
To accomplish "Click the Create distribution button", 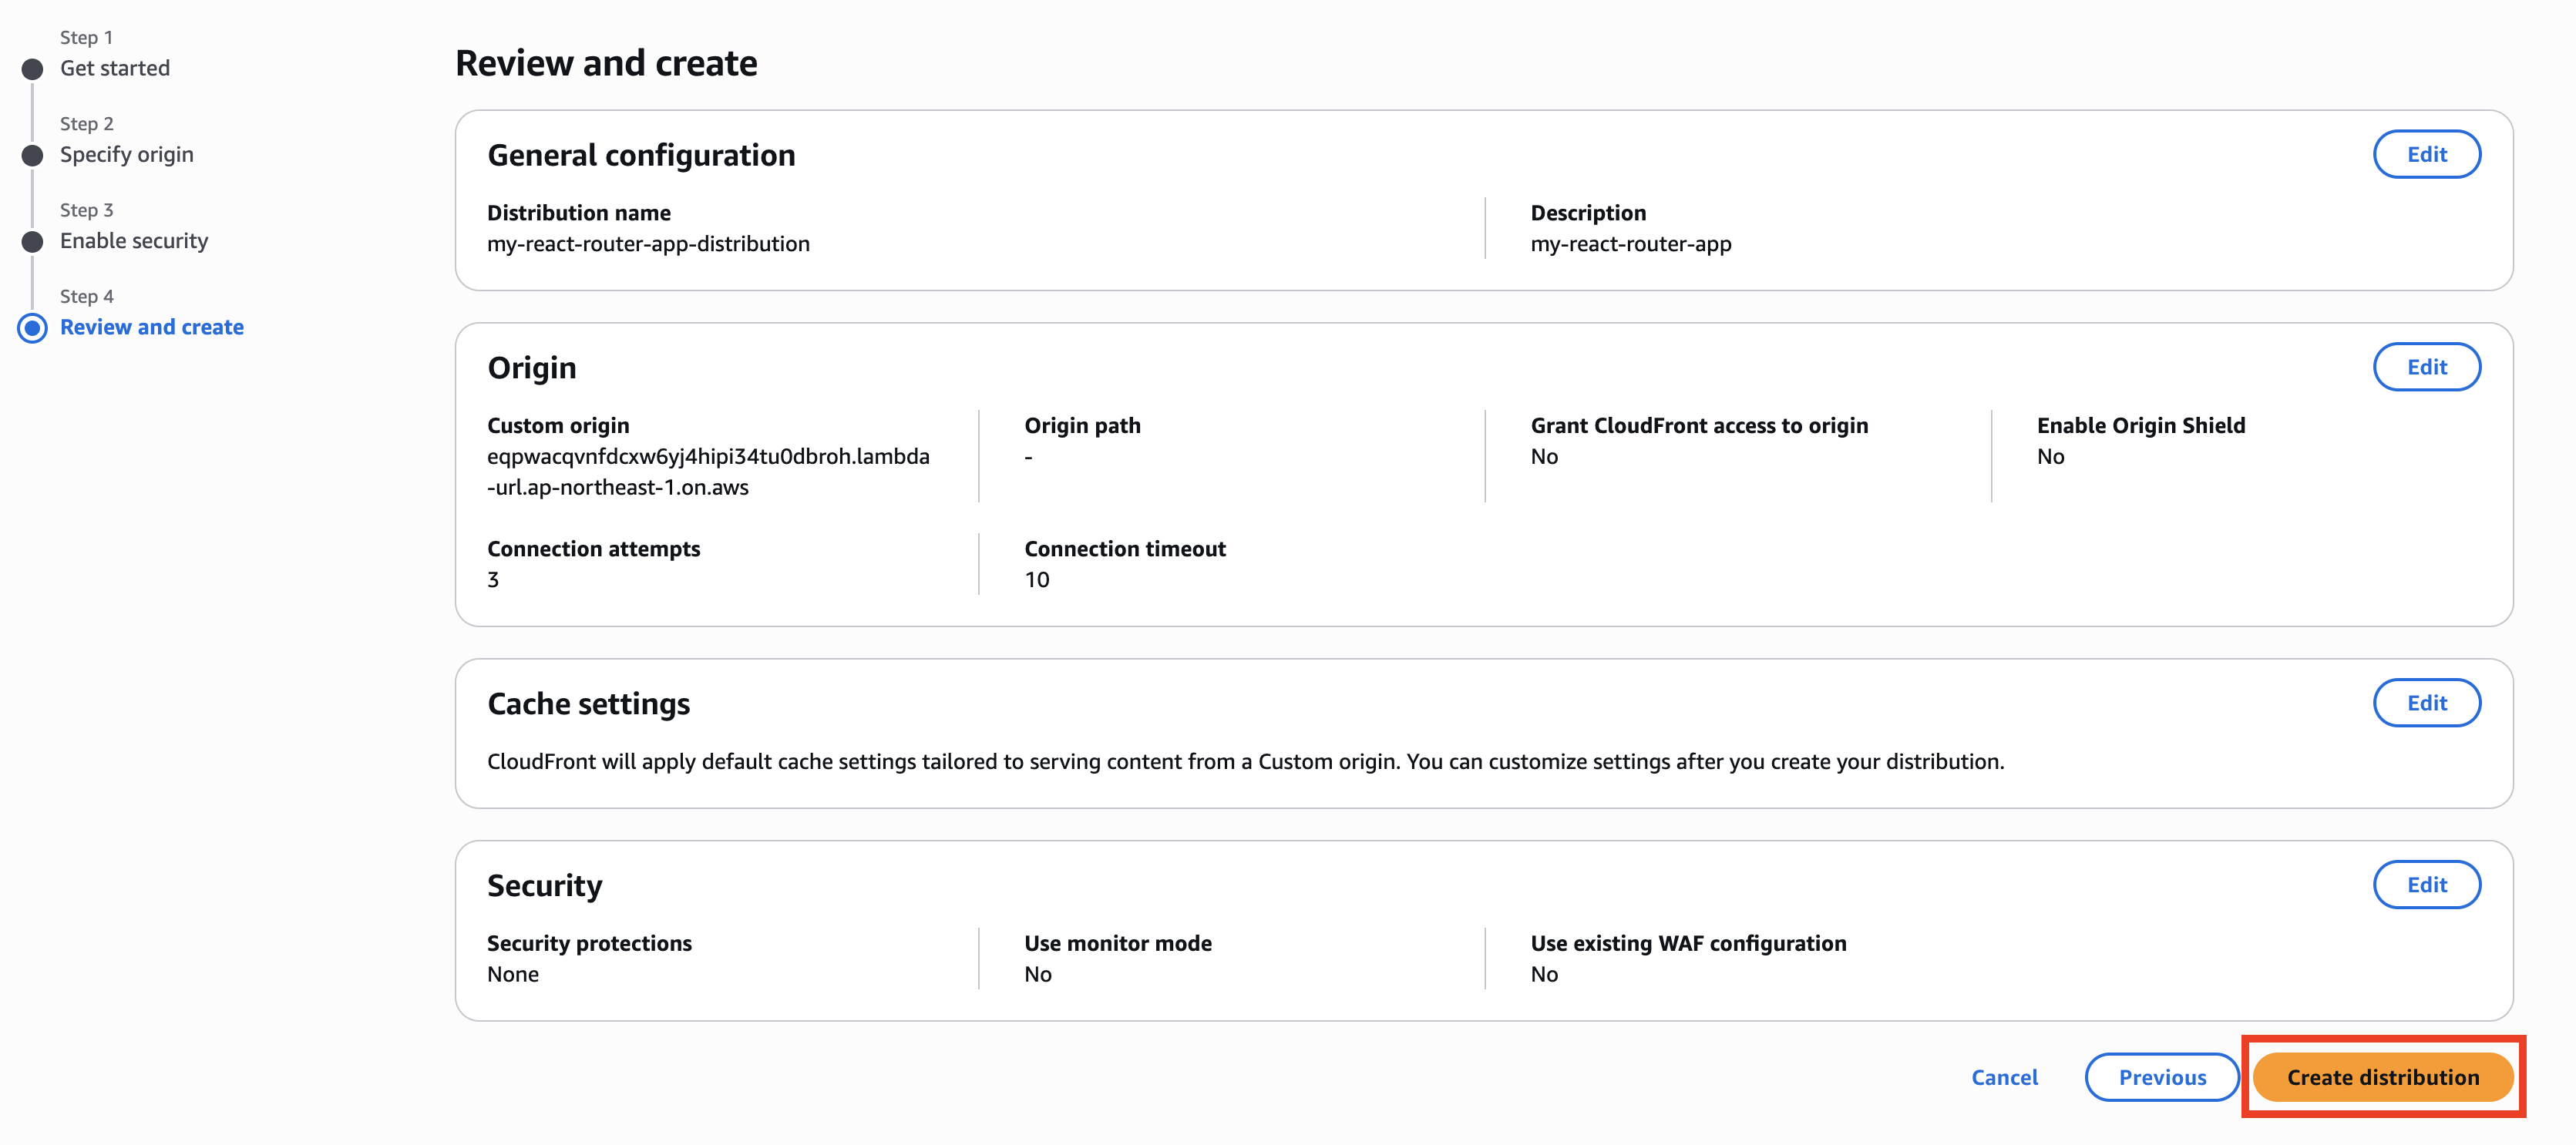I will (x=2382, y=1077).
